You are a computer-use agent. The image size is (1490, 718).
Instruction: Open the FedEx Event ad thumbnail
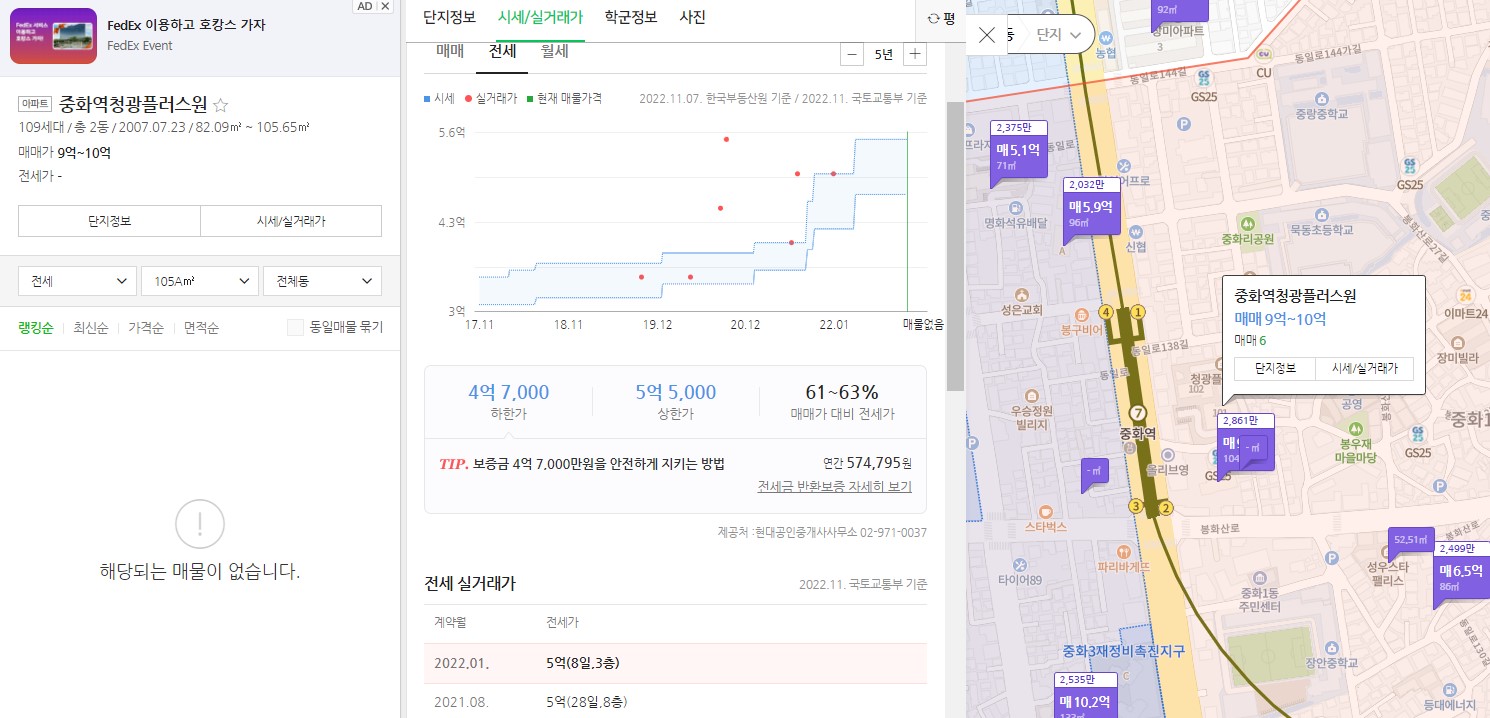[53, 36]
